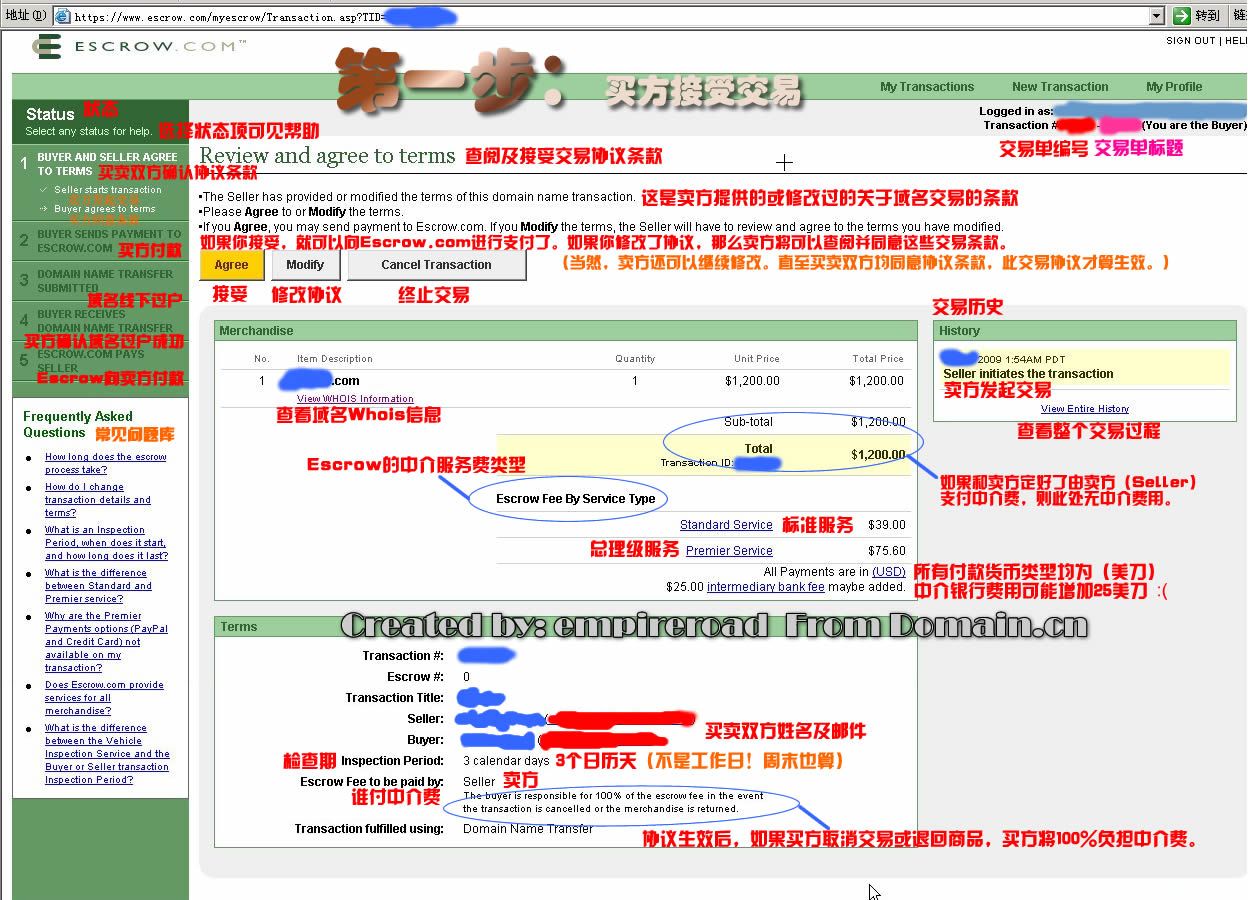The width and height of the screenshot is (1248, 900).
Task: Open FAQ 'How do I change transaction details and terms?'
Action: pyautogui.click(x=98, y=500)
